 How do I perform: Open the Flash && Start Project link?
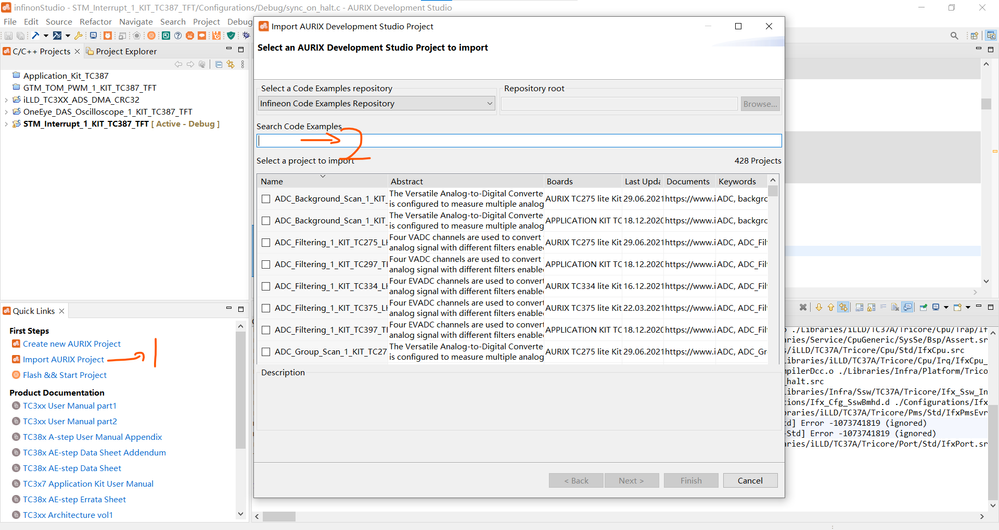click(64, 375)
